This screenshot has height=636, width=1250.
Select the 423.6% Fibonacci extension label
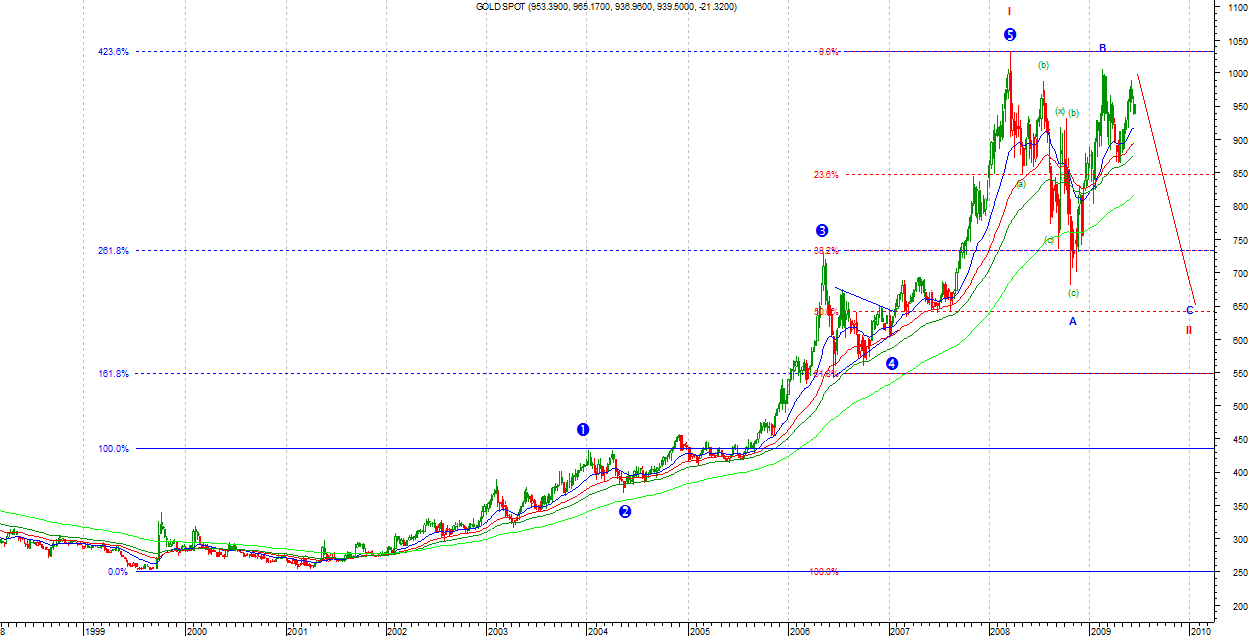[113, 52]
